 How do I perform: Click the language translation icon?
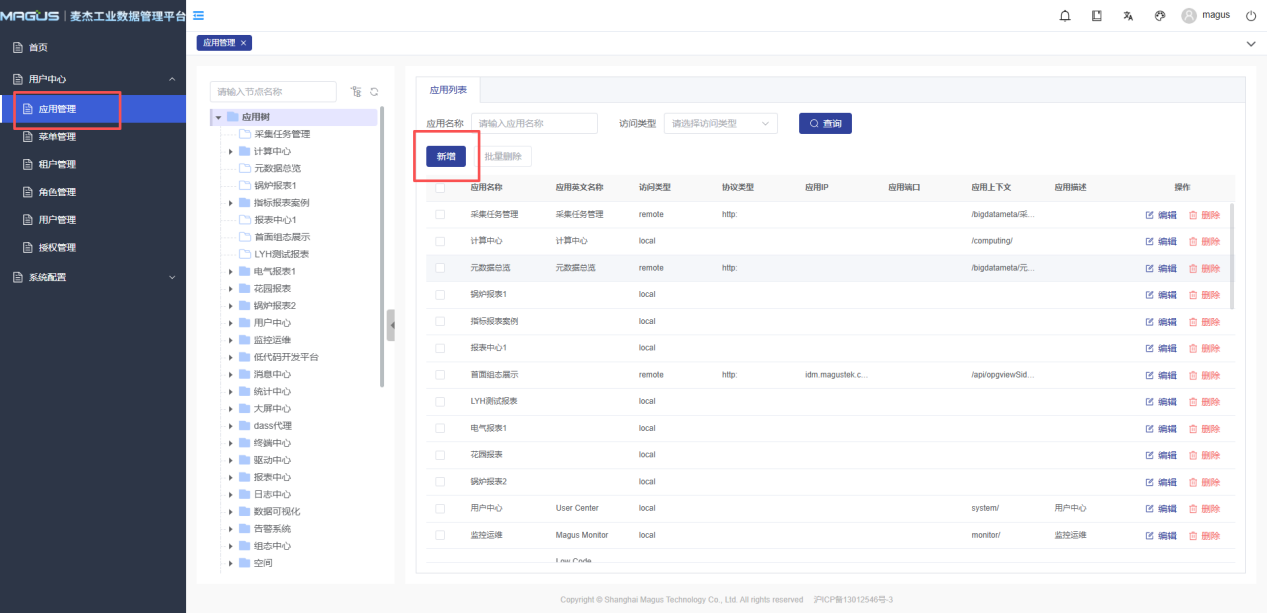pyautogui.click(x=1128, y=16)
